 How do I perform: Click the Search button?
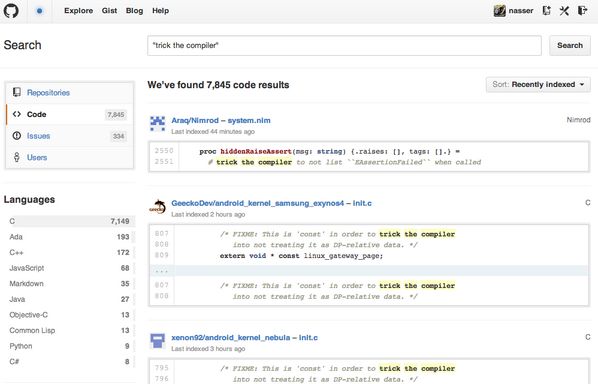pyautogui.click(x=570, y=45)
